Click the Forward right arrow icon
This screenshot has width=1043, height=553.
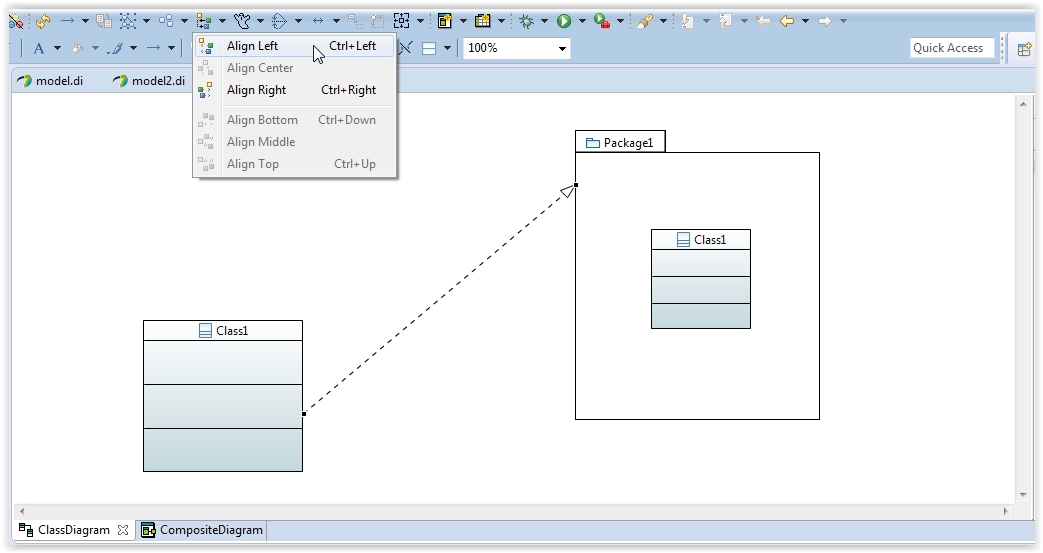click(x=825, y=21)
